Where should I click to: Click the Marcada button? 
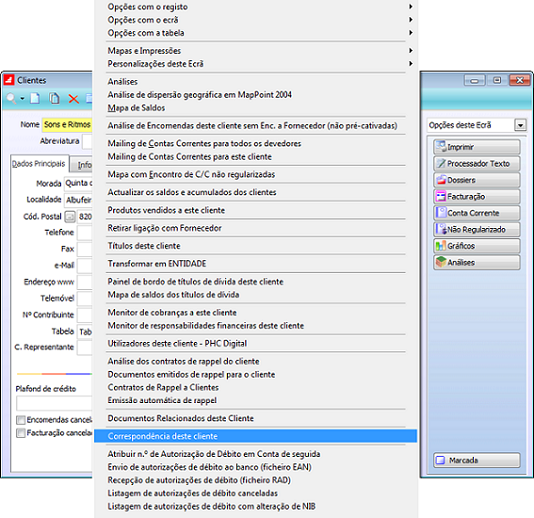point(477,460)
